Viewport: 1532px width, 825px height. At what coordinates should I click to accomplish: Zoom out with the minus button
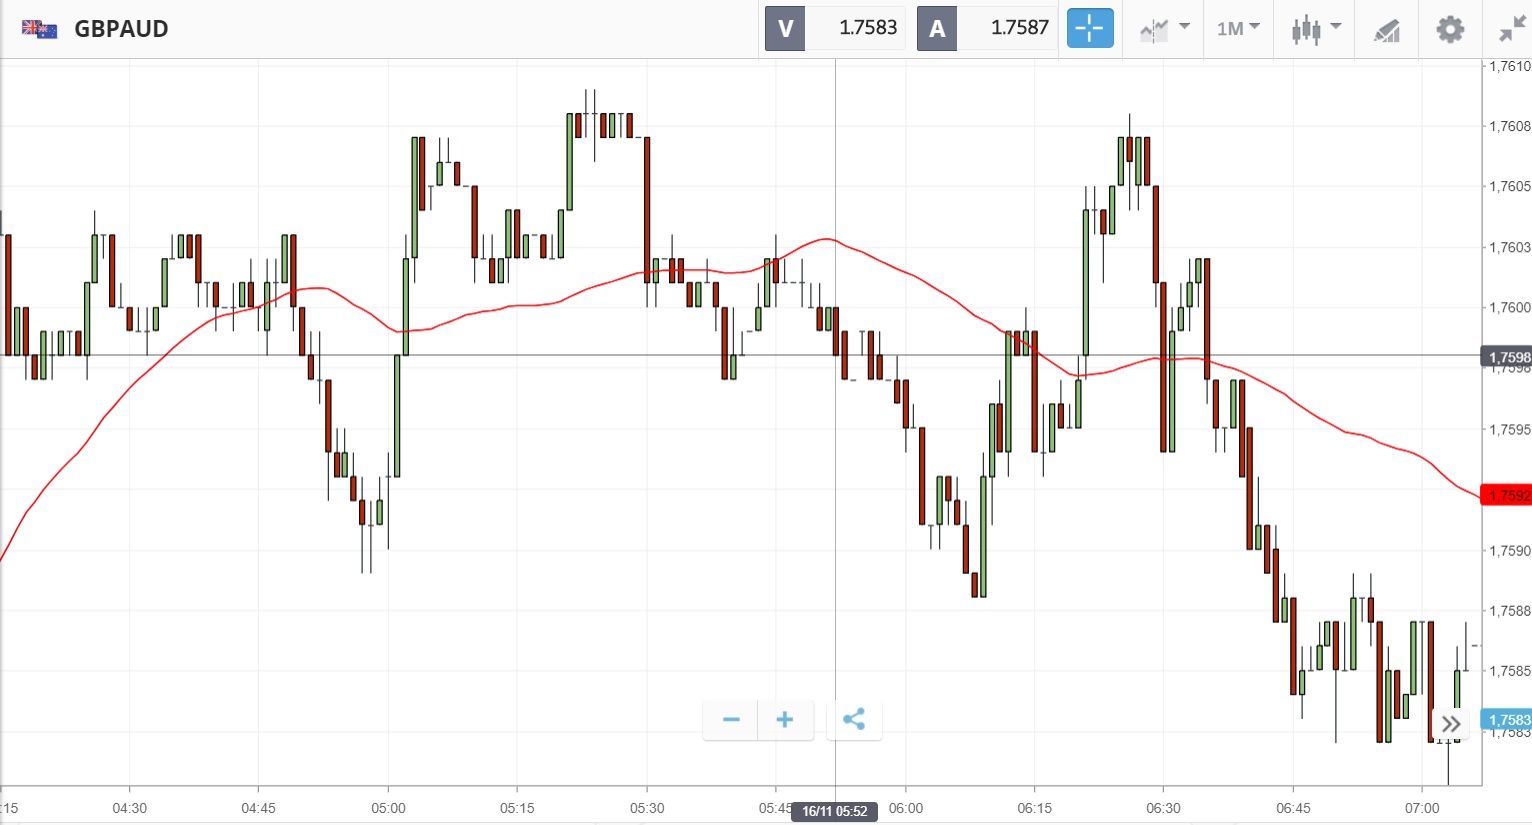pyautogui.click(x=731, y=719)
